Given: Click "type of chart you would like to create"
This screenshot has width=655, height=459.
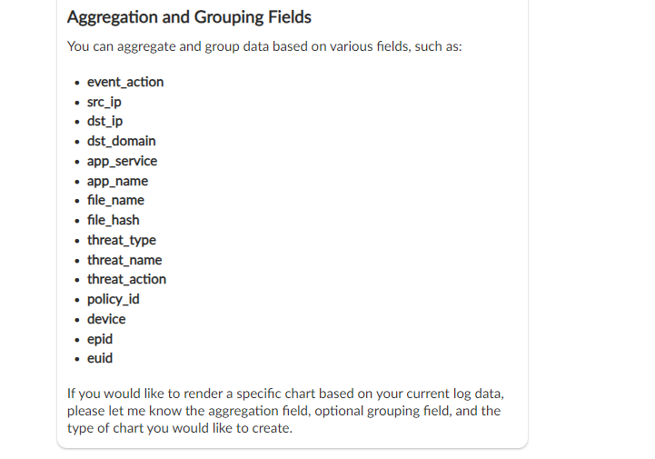Looking at the screenshot, I should pyautogui.click(x=180, y=429).
